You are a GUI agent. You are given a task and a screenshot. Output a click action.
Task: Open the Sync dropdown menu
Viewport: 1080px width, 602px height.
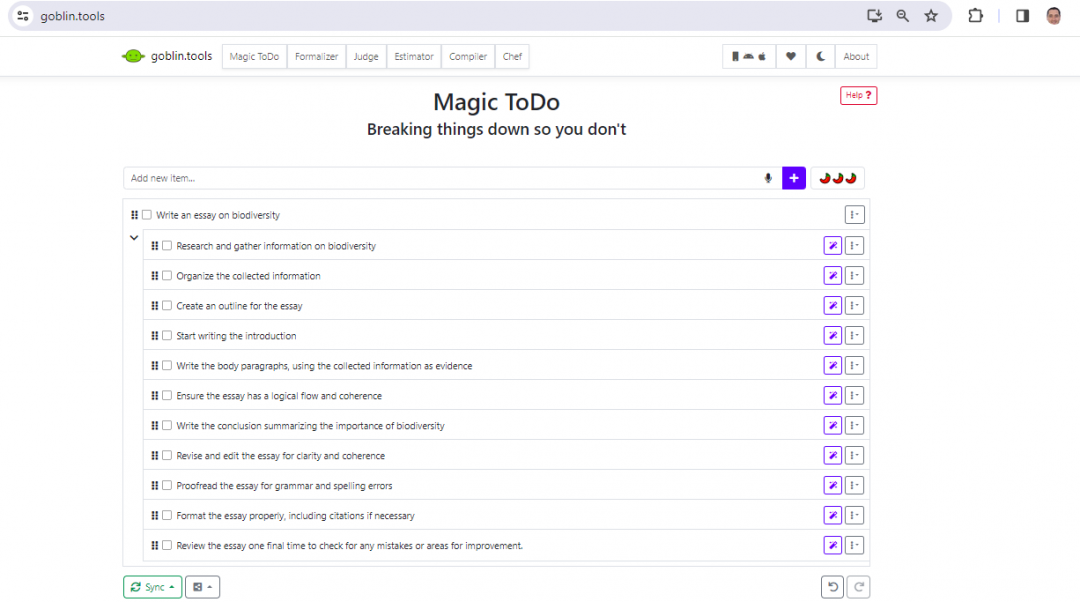[153, 587]
